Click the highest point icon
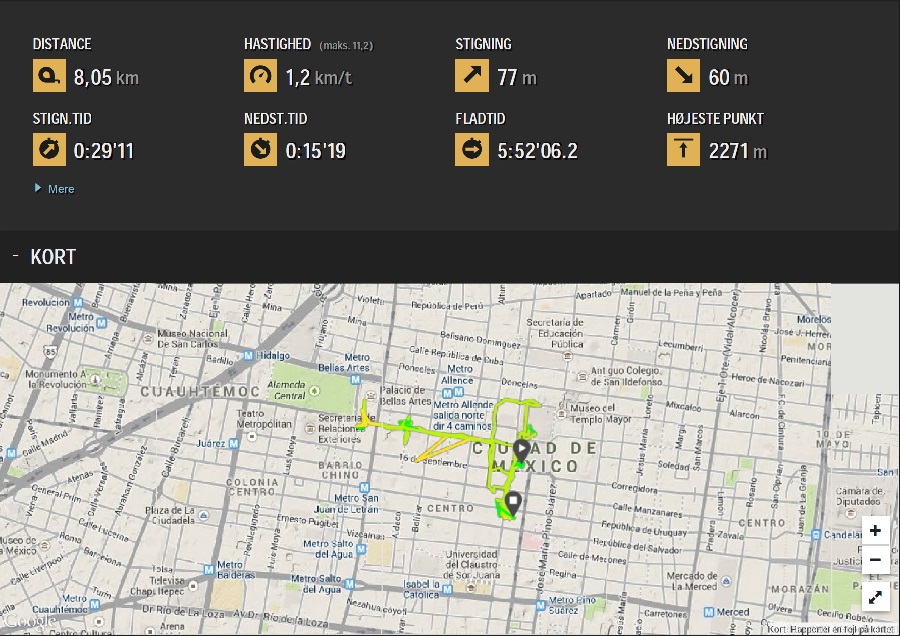 (x=684, y=150)
